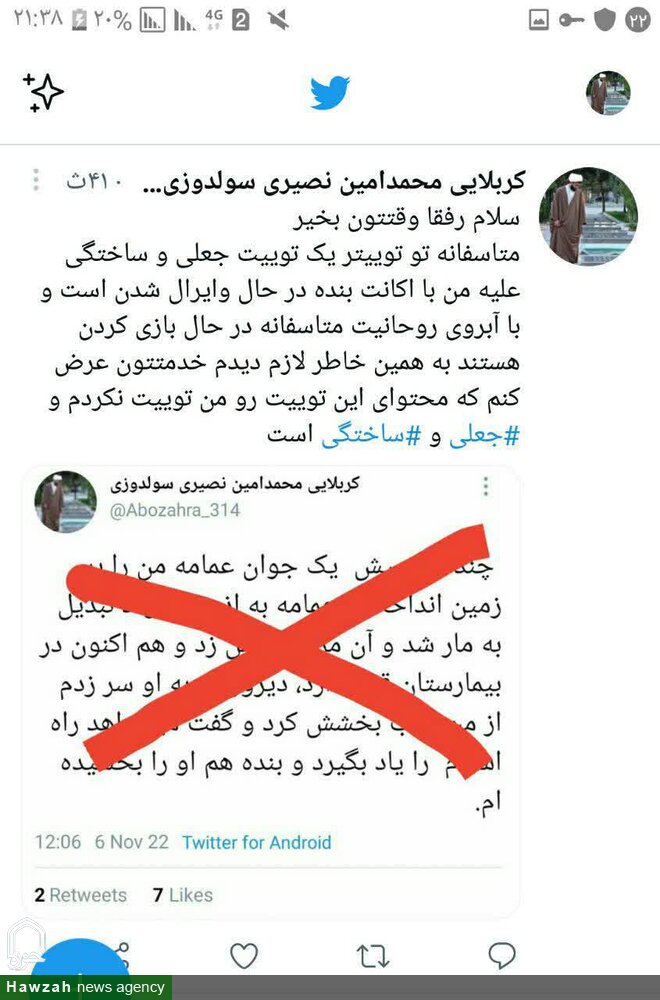
Task: Tap the @Abozahra_314 handle
Action: pos(174,510)
